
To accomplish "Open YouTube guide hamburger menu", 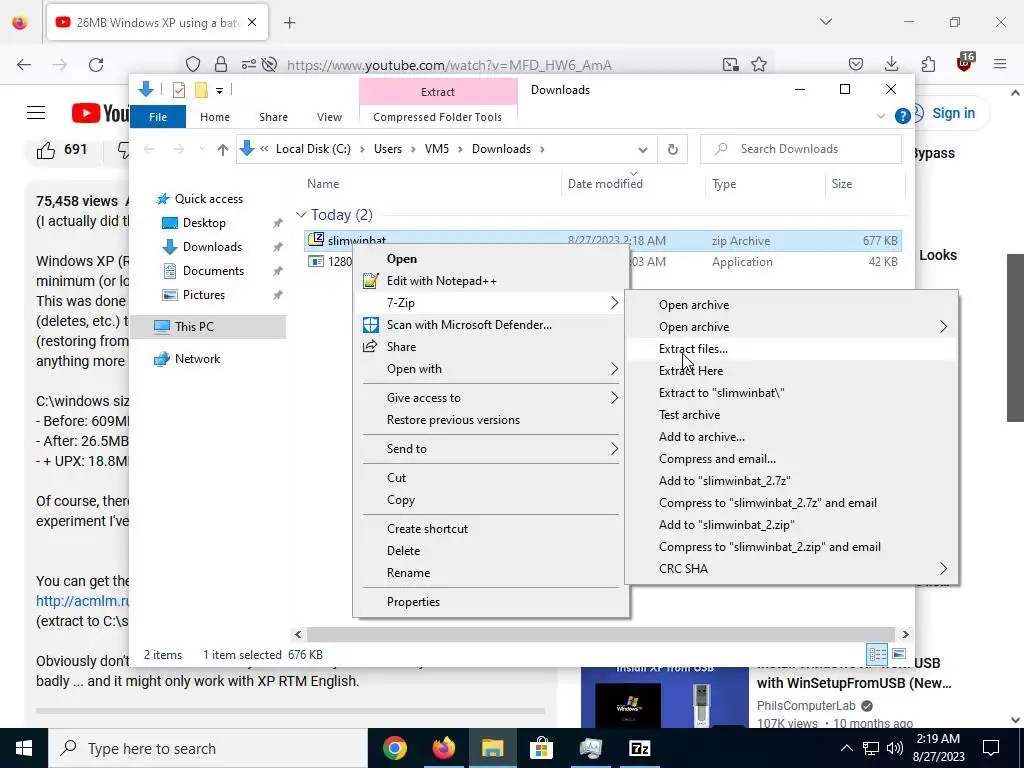I will point(36,113).
